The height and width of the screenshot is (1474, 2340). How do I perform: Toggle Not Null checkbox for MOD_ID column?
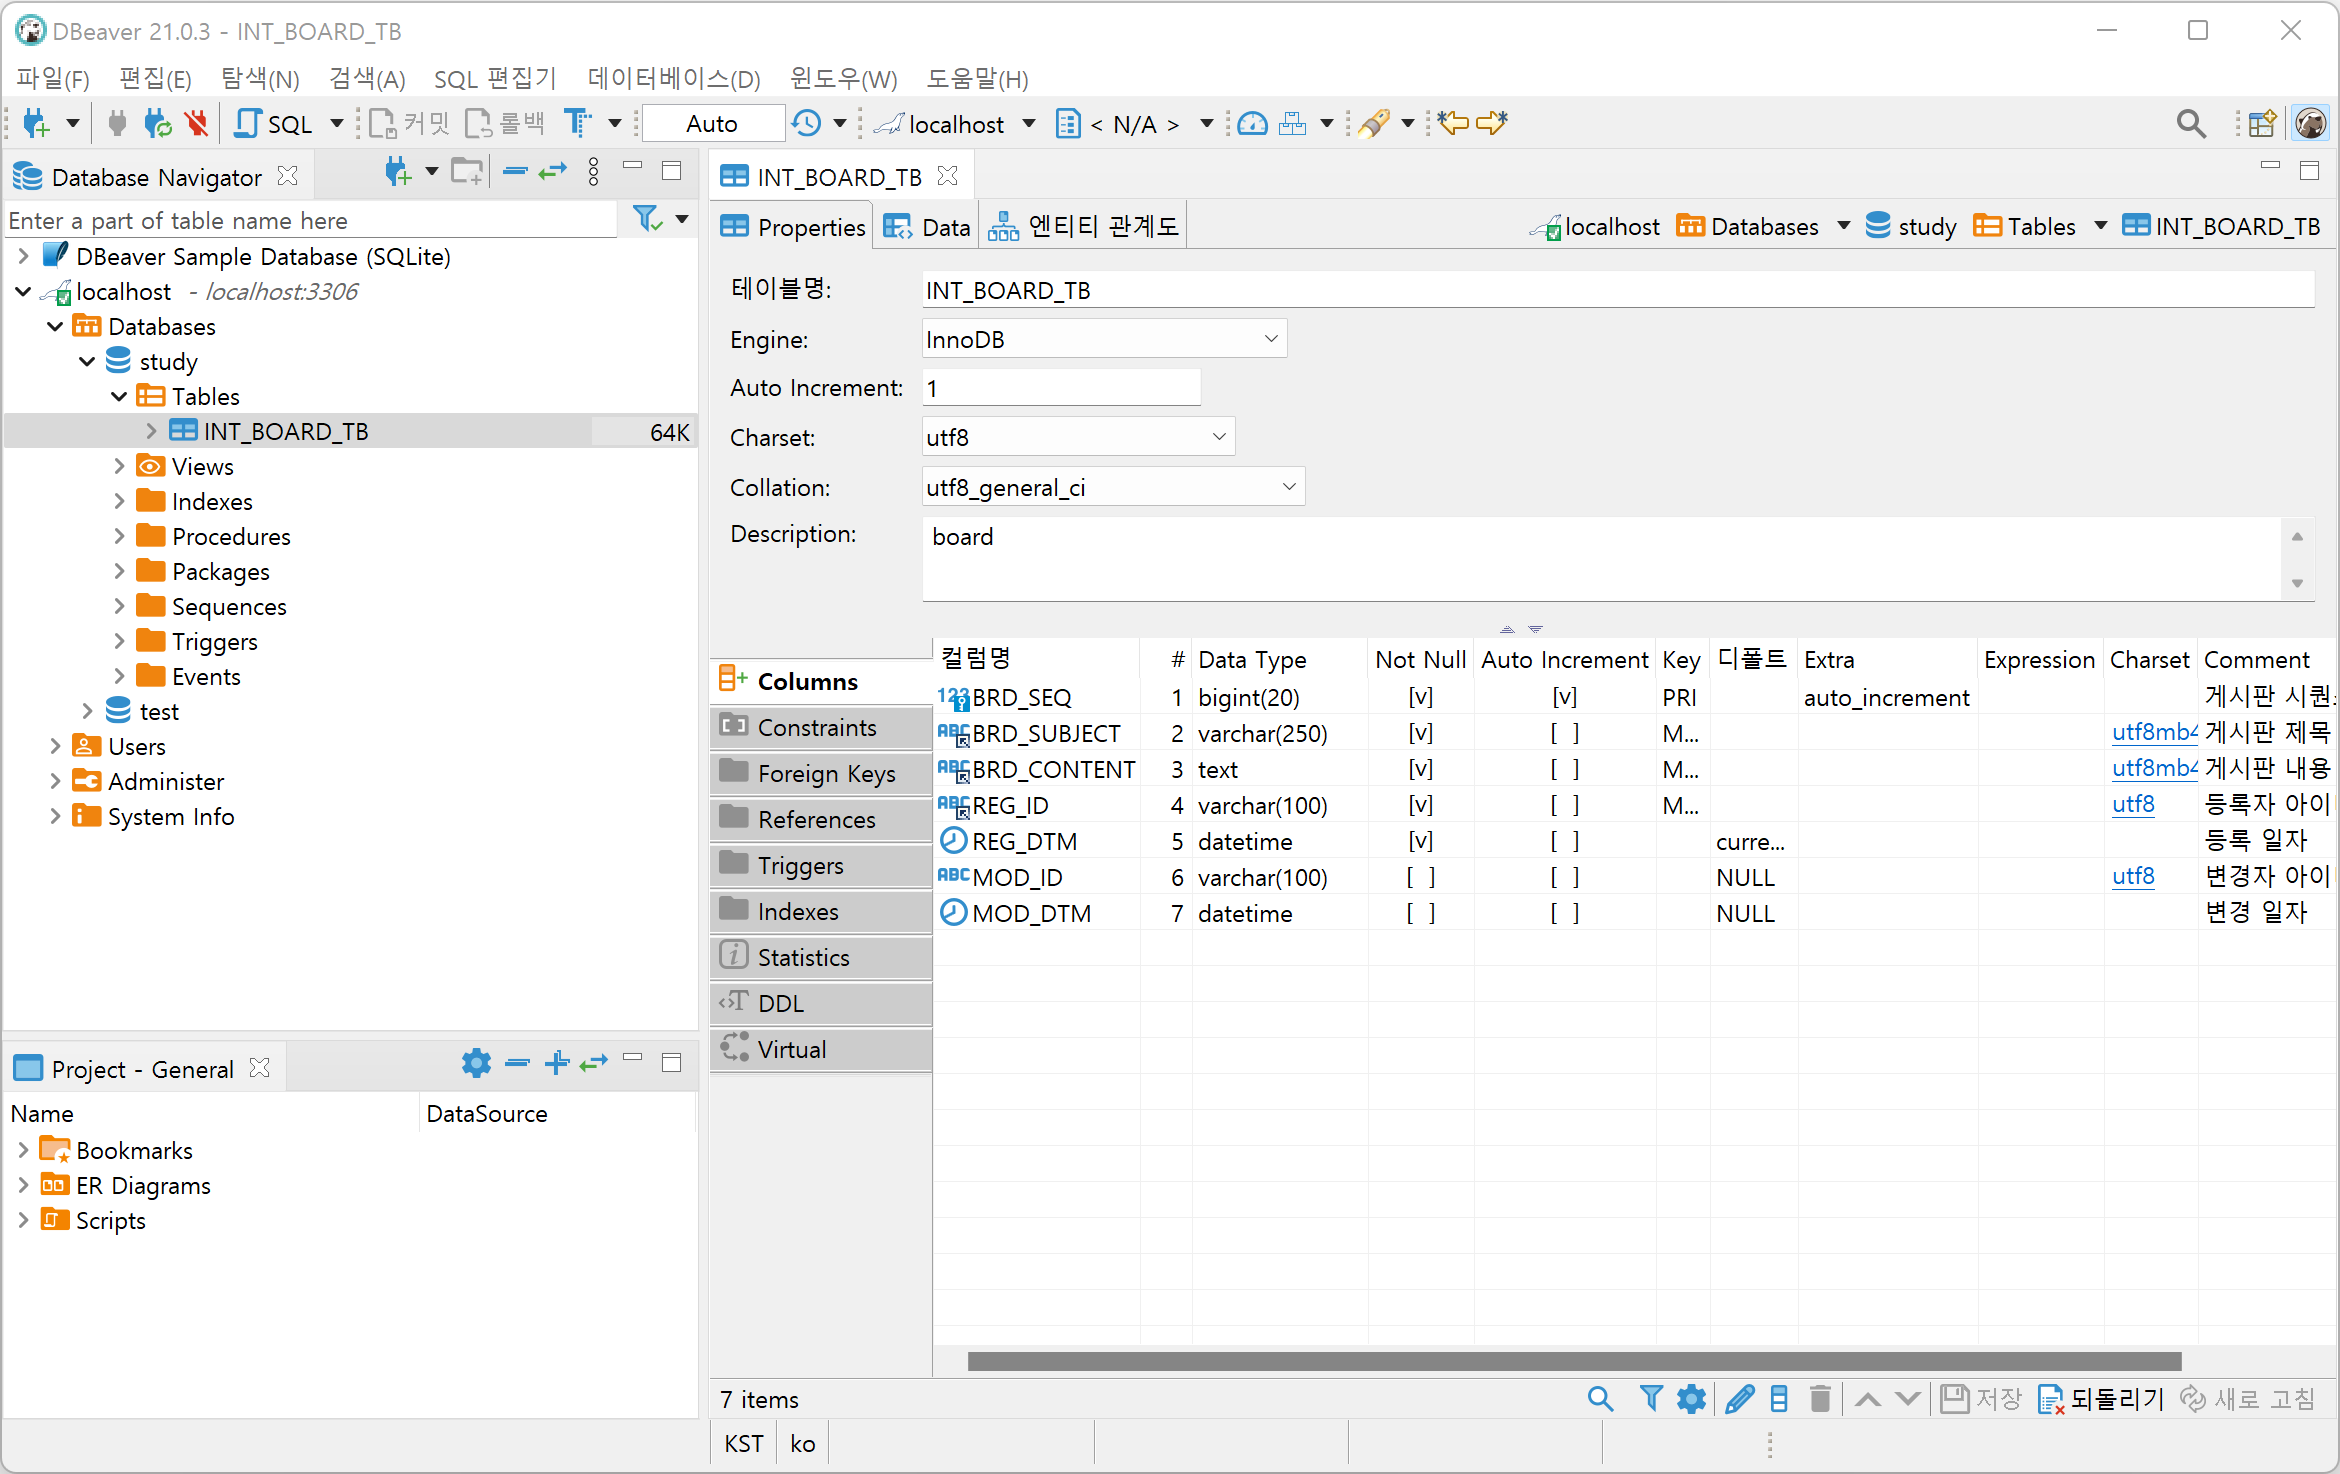click(x=1420, y=877)
